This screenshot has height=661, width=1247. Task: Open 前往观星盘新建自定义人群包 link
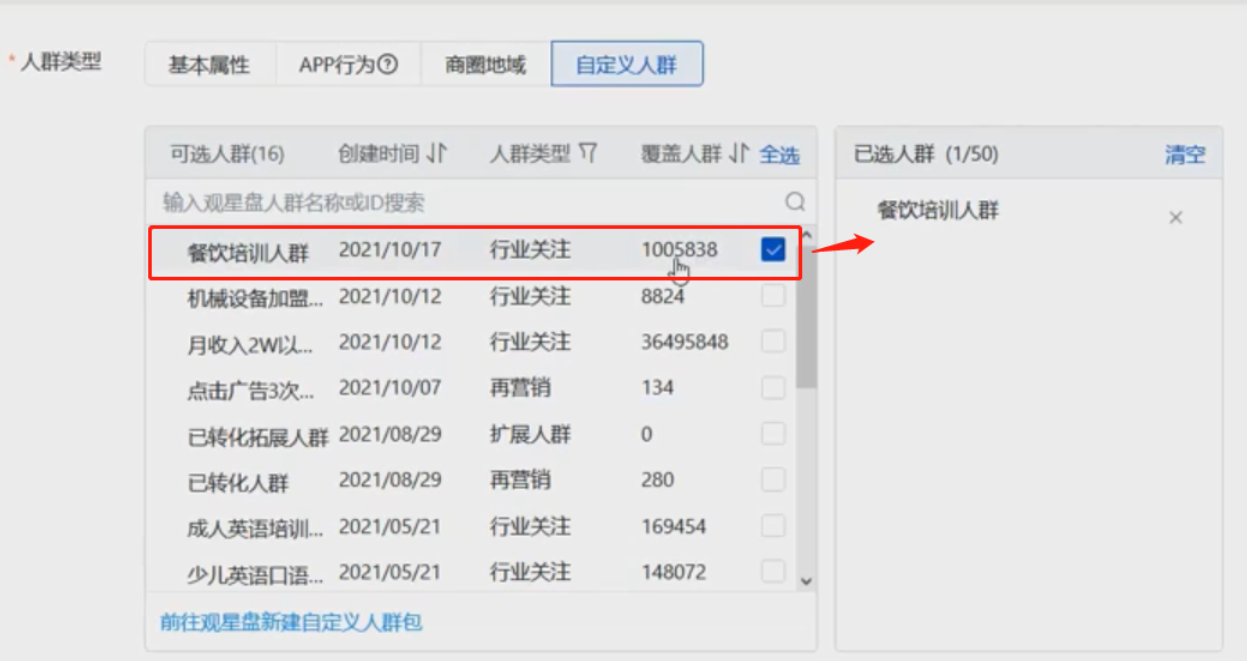(291, 622)
